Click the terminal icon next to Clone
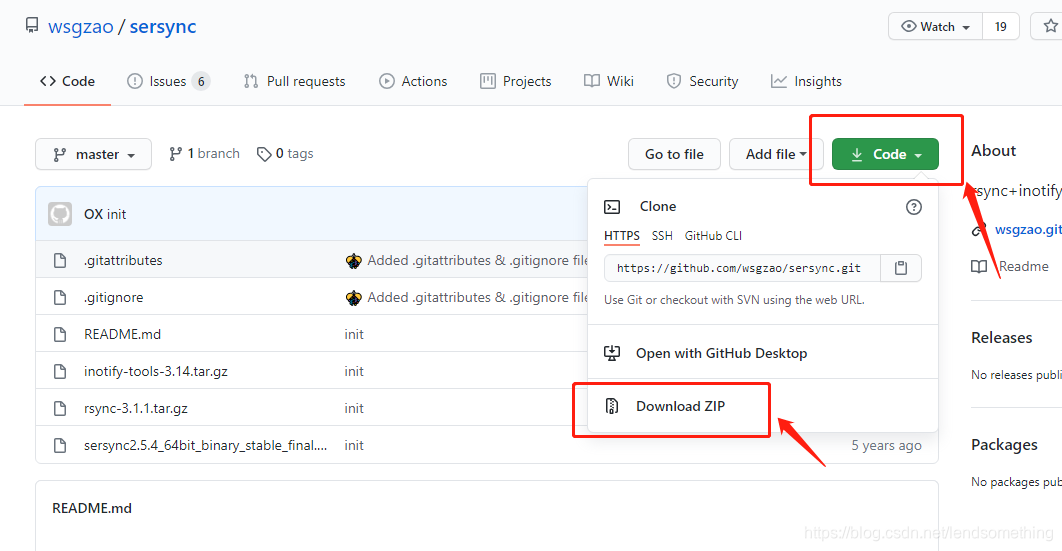The image size is (1062, 551). 612,206
